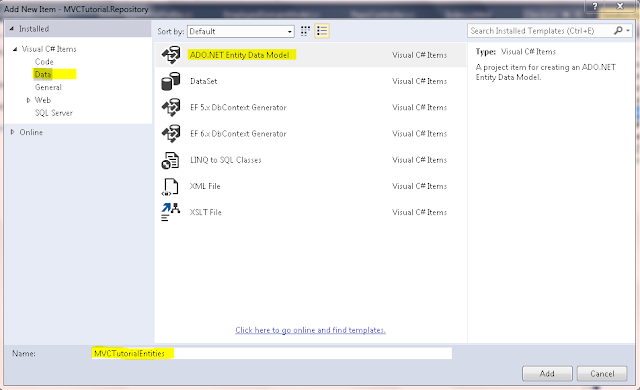The height and width of the screenshot is (390, 640).
Task: Open the search options dropdown arrow
Action: (x=628, y=31)
